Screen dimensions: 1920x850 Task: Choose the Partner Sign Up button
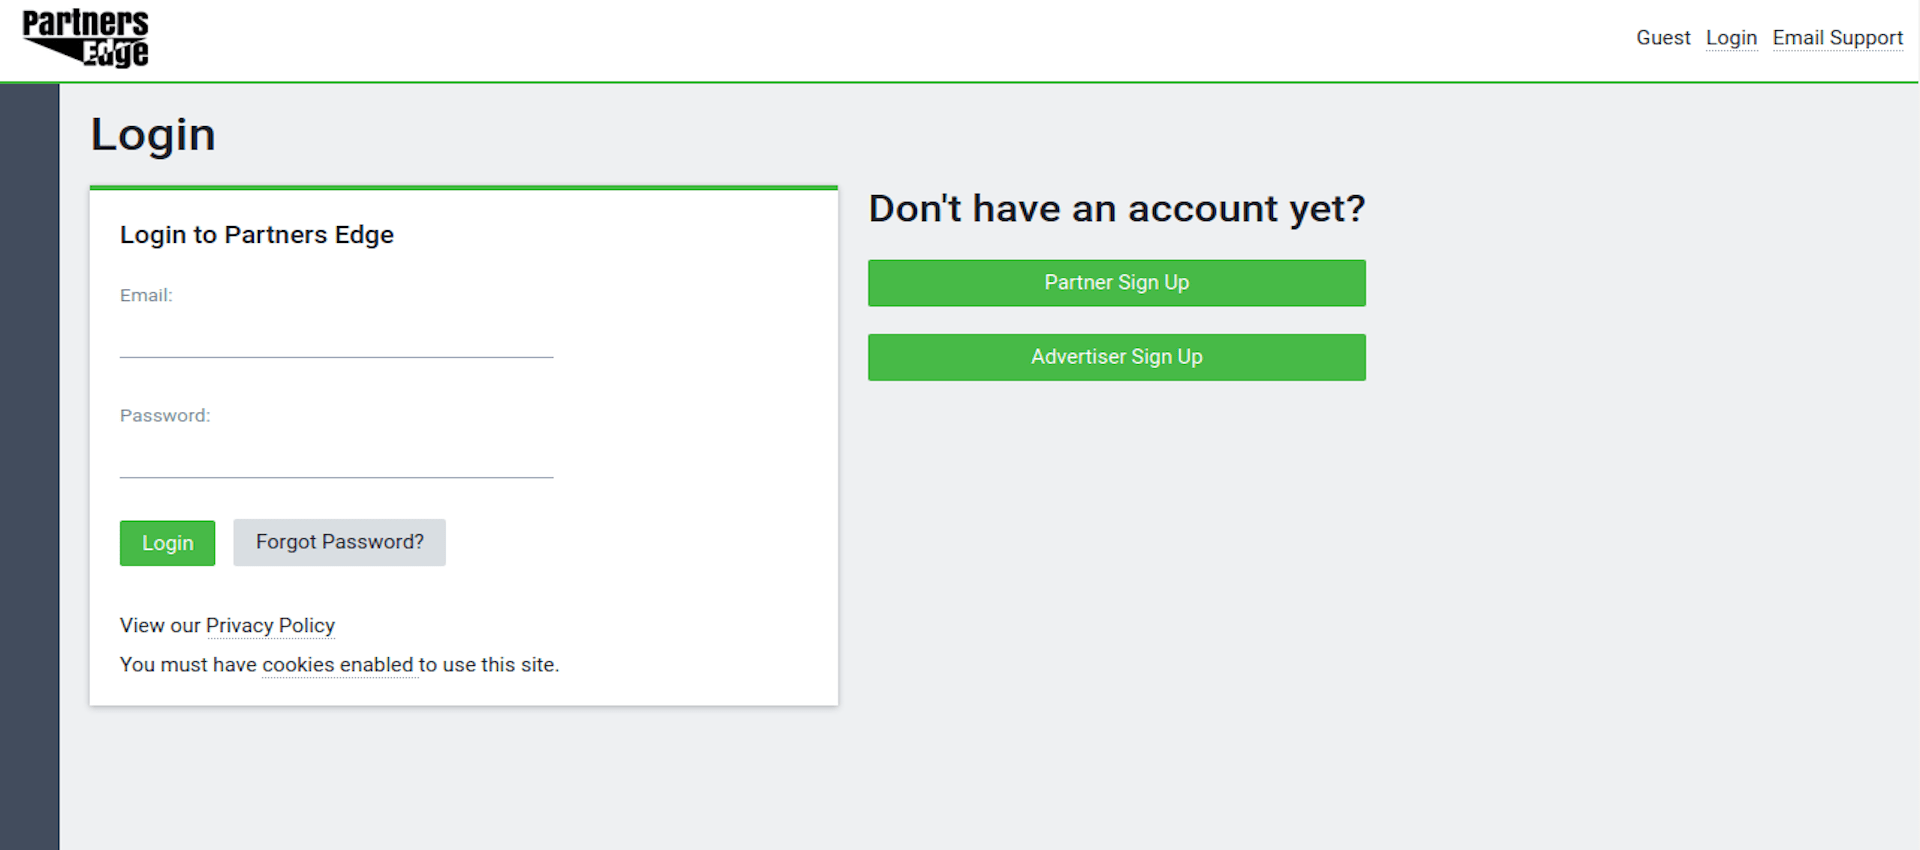[1116, 283]
